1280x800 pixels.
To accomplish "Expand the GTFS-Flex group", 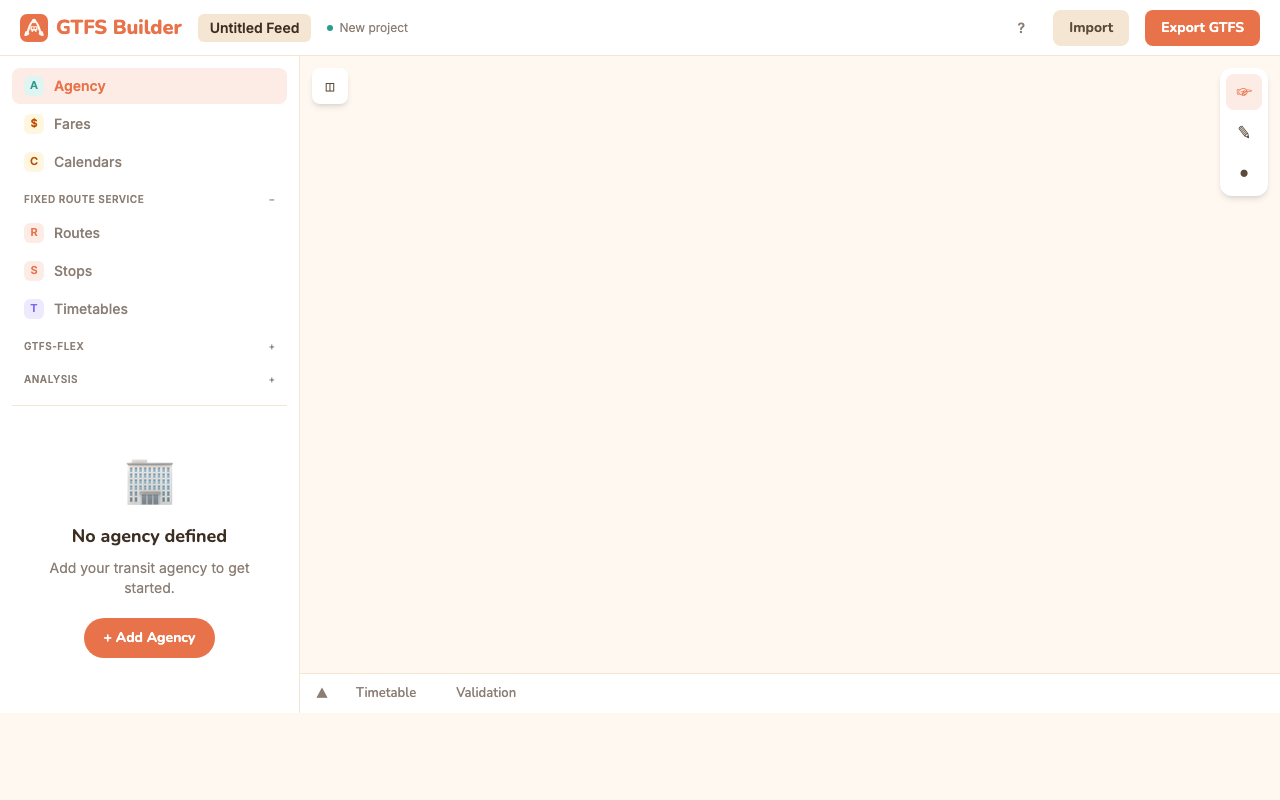I will (271, 347).
